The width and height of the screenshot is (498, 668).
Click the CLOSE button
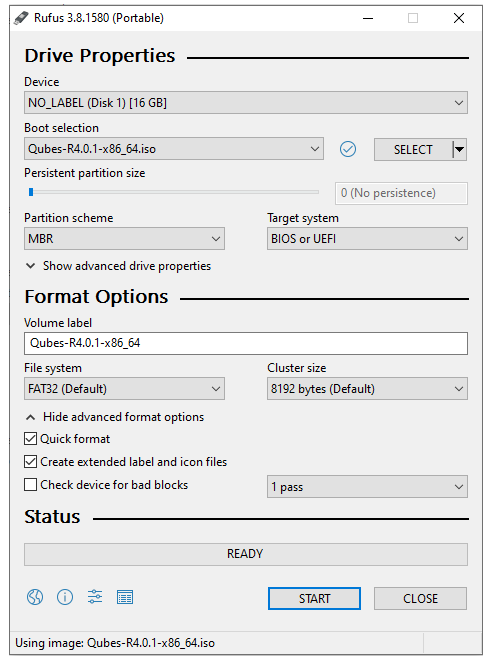coord(420,599)
